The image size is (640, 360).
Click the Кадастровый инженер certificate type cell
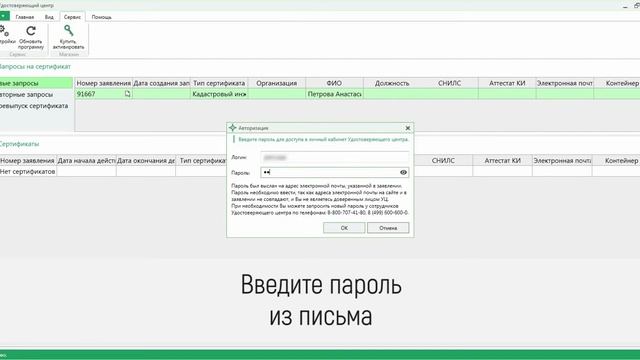(x=219, y=94)
